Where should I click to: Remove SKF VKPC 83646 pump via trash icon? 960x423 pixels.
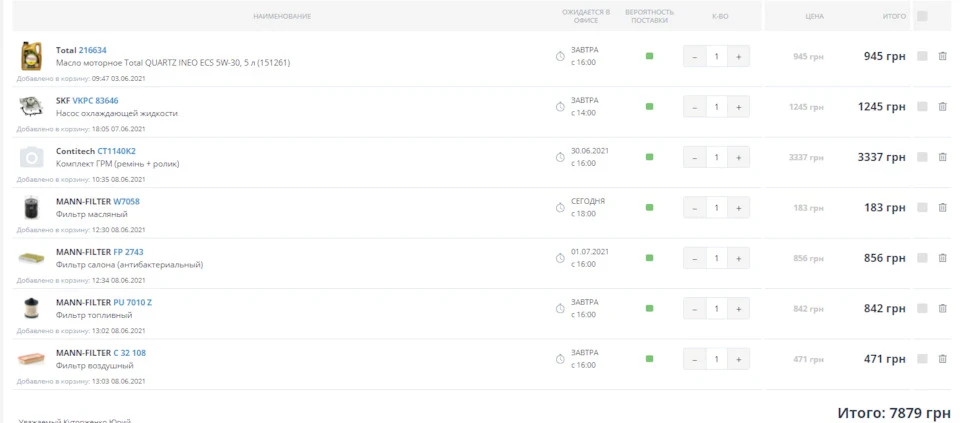point(942,107)
